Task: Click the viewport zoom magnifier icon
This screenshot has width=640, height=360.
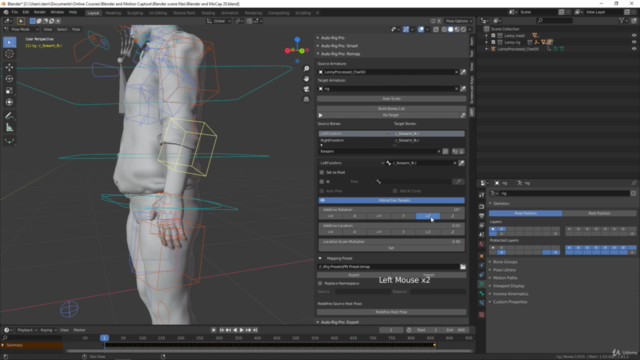Action: [x=306, y=69]
